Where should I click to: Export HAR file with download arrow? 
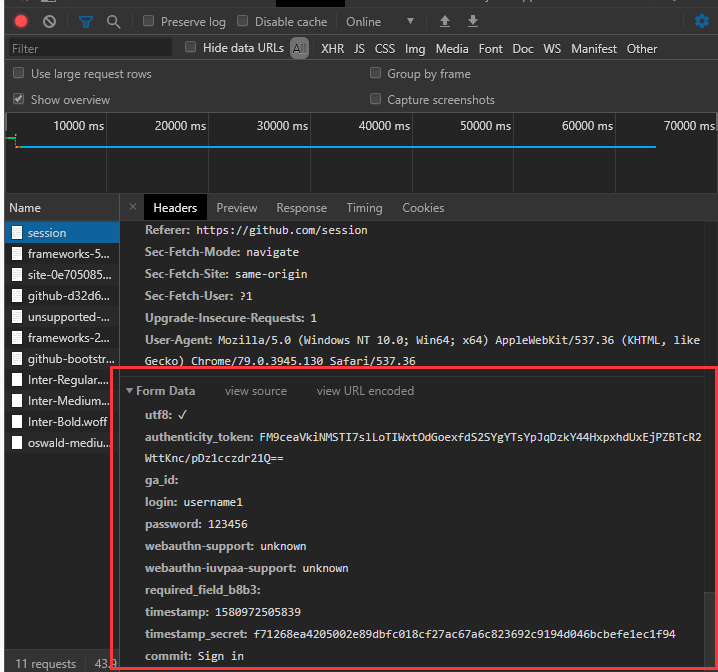(x=473, y=21)
